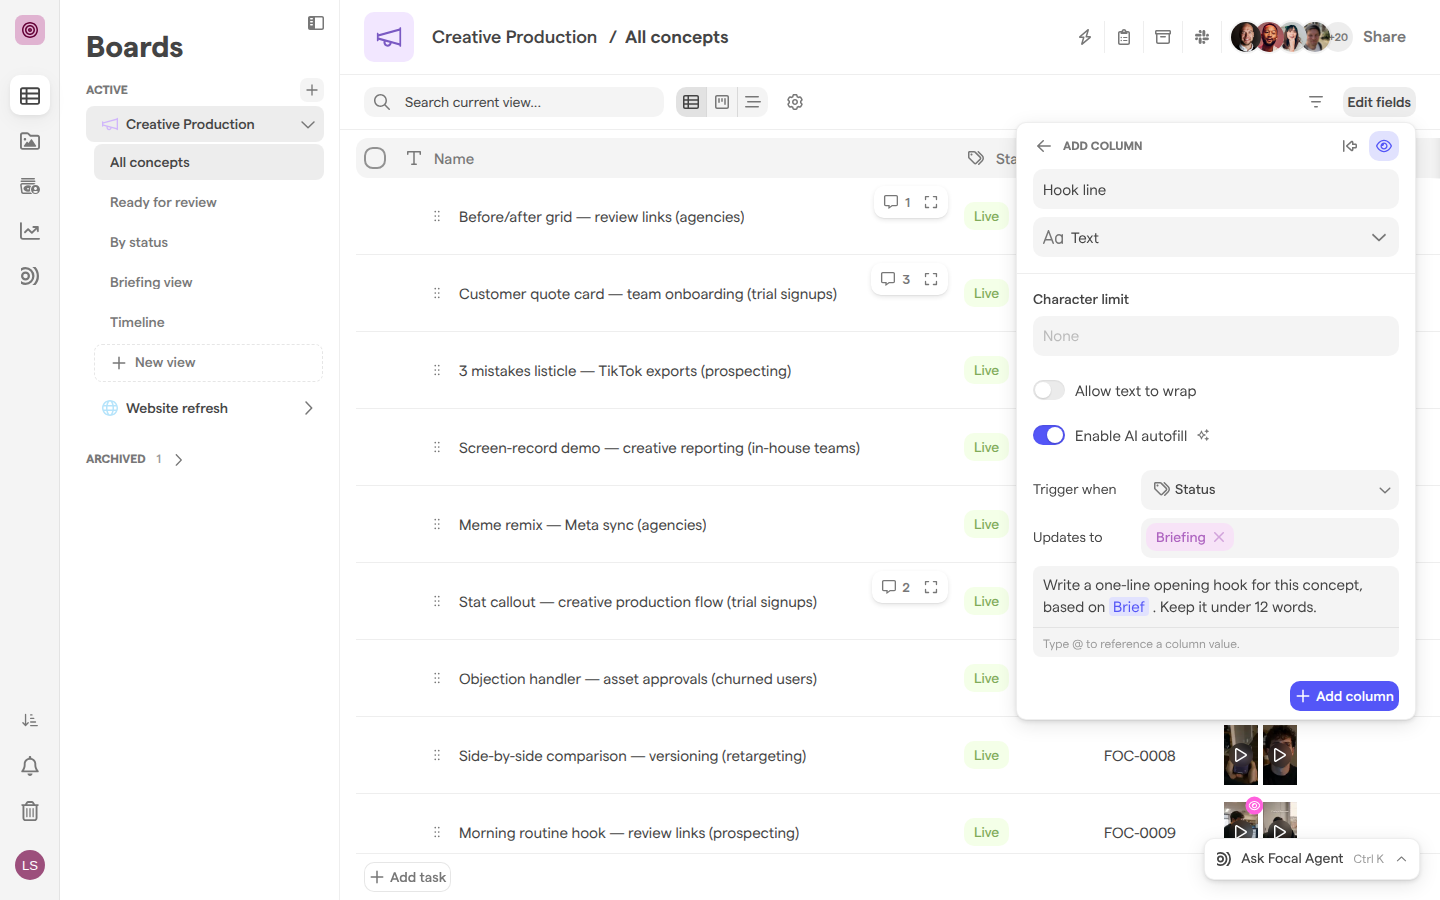Screen dimensions: 1440x900
Task: Open the analytics chart icon in left rail
Action: point(30,231)
